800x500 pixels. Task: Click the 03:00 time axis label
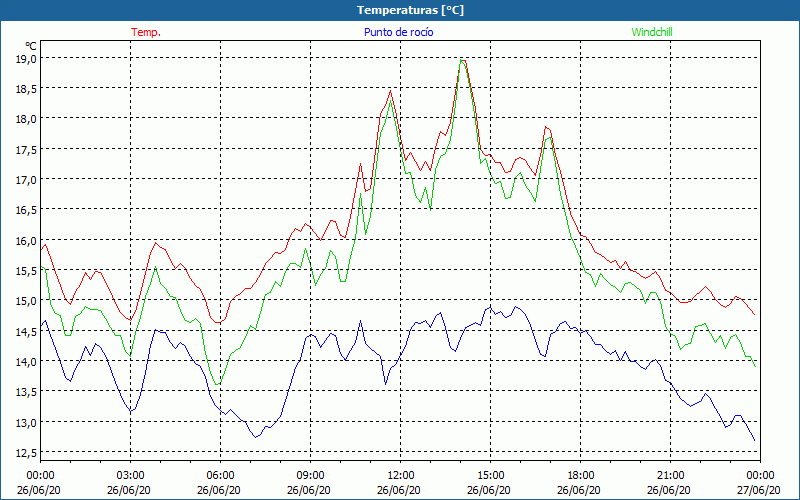click(x=131, y=476)
